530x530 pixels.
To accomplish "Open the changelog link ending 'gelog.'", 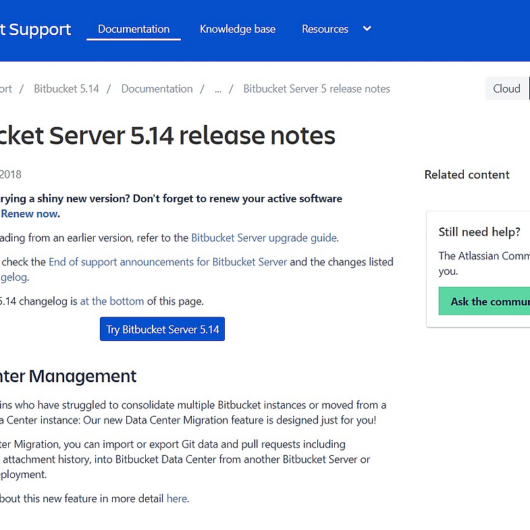I will tap(14, 277).
